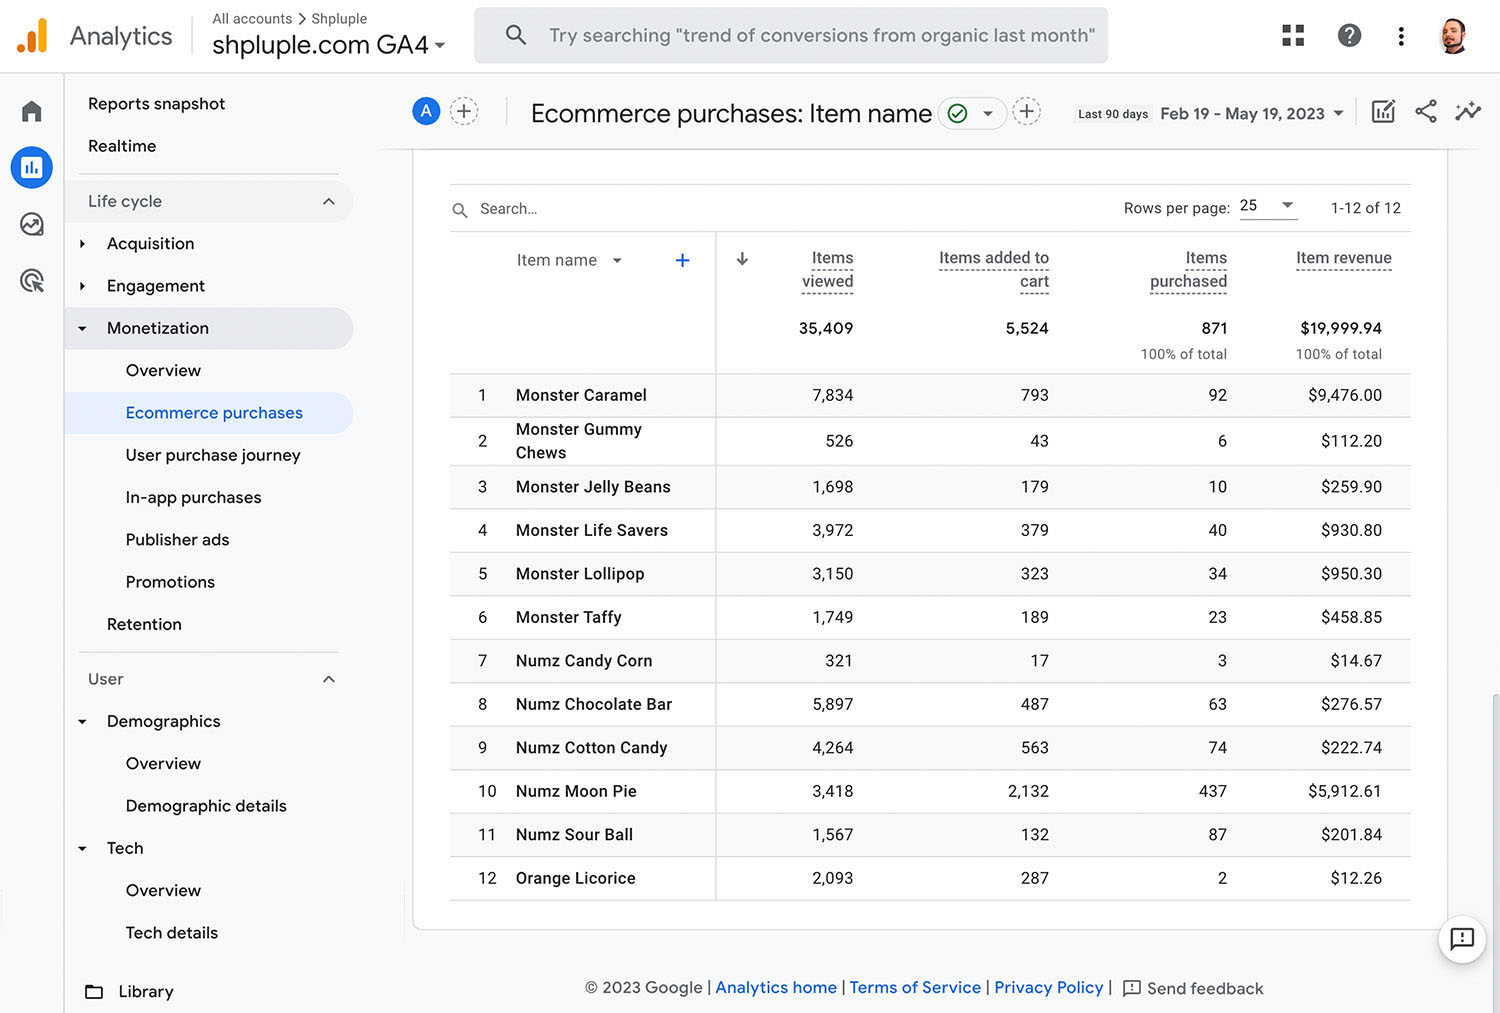1500x1013 pixels.
Task: Open the Rows per page dropdown
Action: tap(1267, 206)
